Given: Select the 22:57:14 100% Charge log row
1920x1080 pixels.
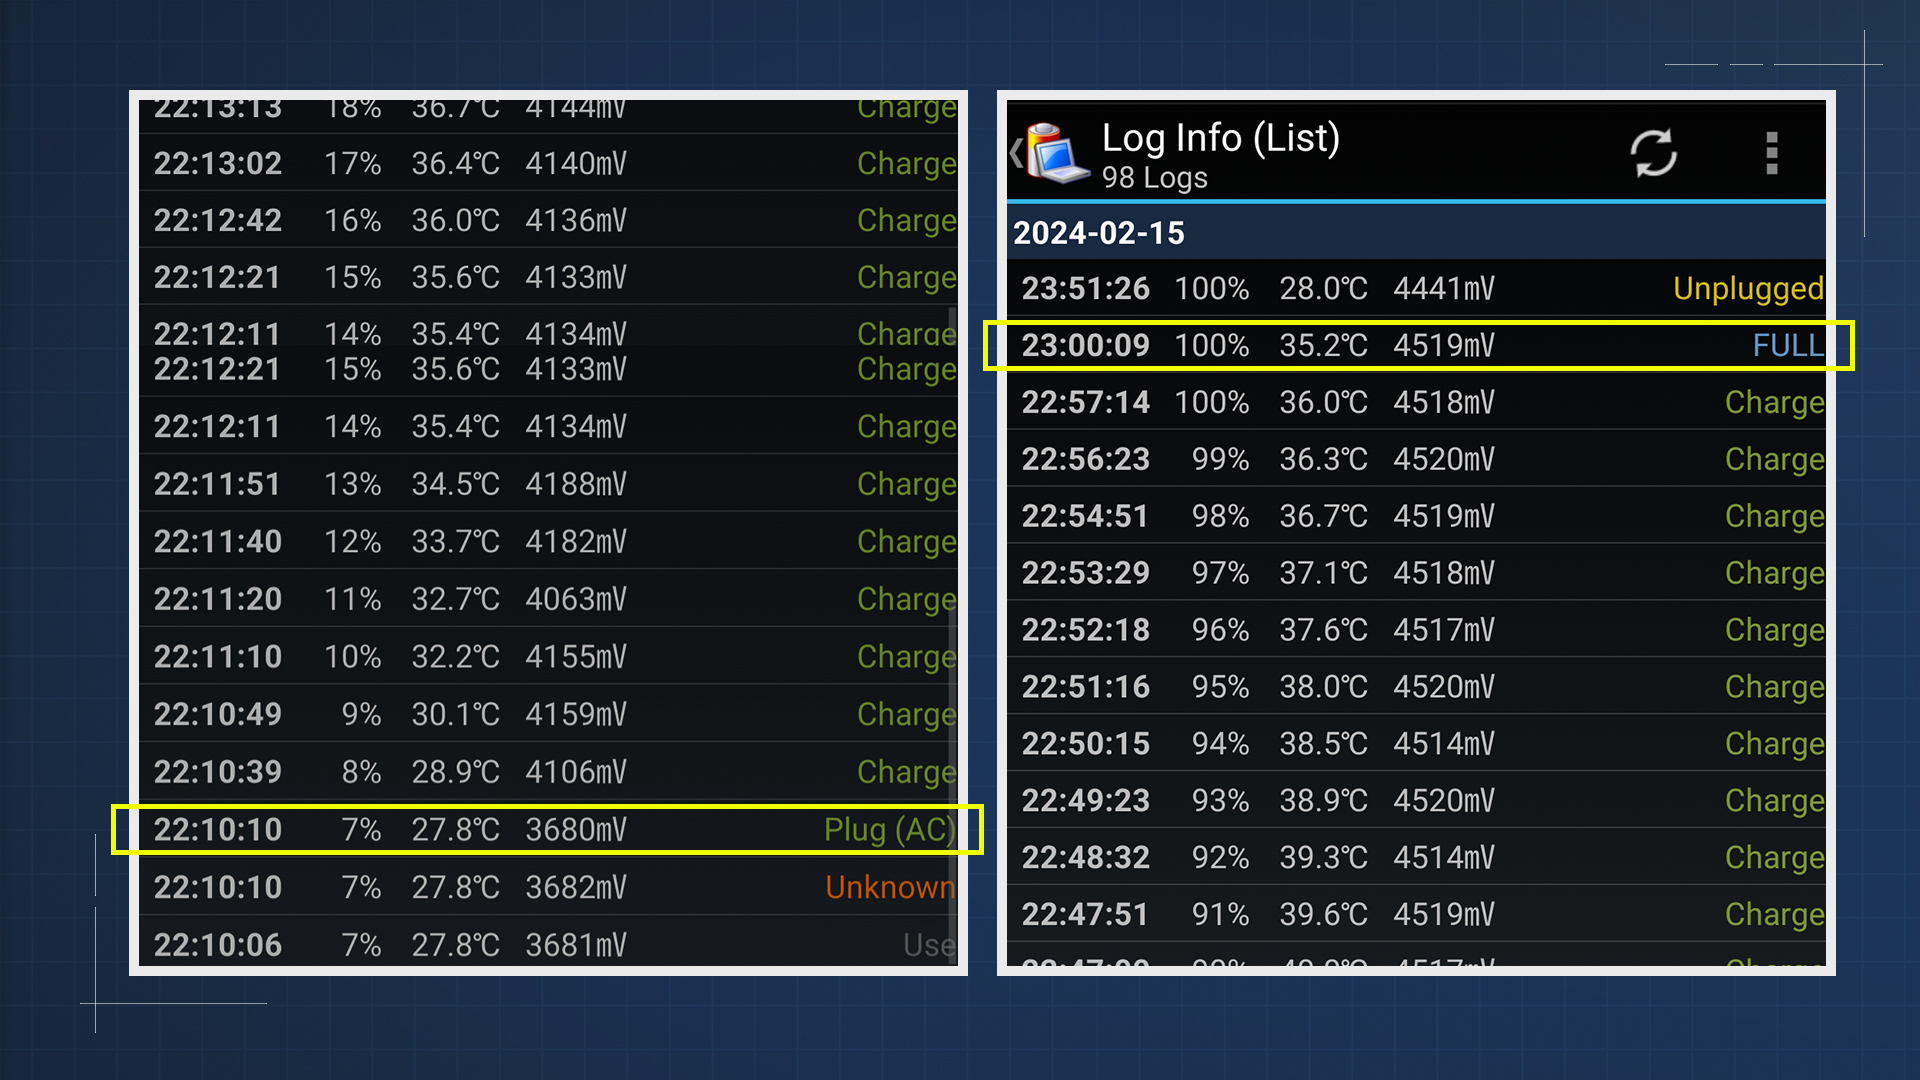Looking at the screenshot, I should pyautogui.click(x=1416, y=402).
